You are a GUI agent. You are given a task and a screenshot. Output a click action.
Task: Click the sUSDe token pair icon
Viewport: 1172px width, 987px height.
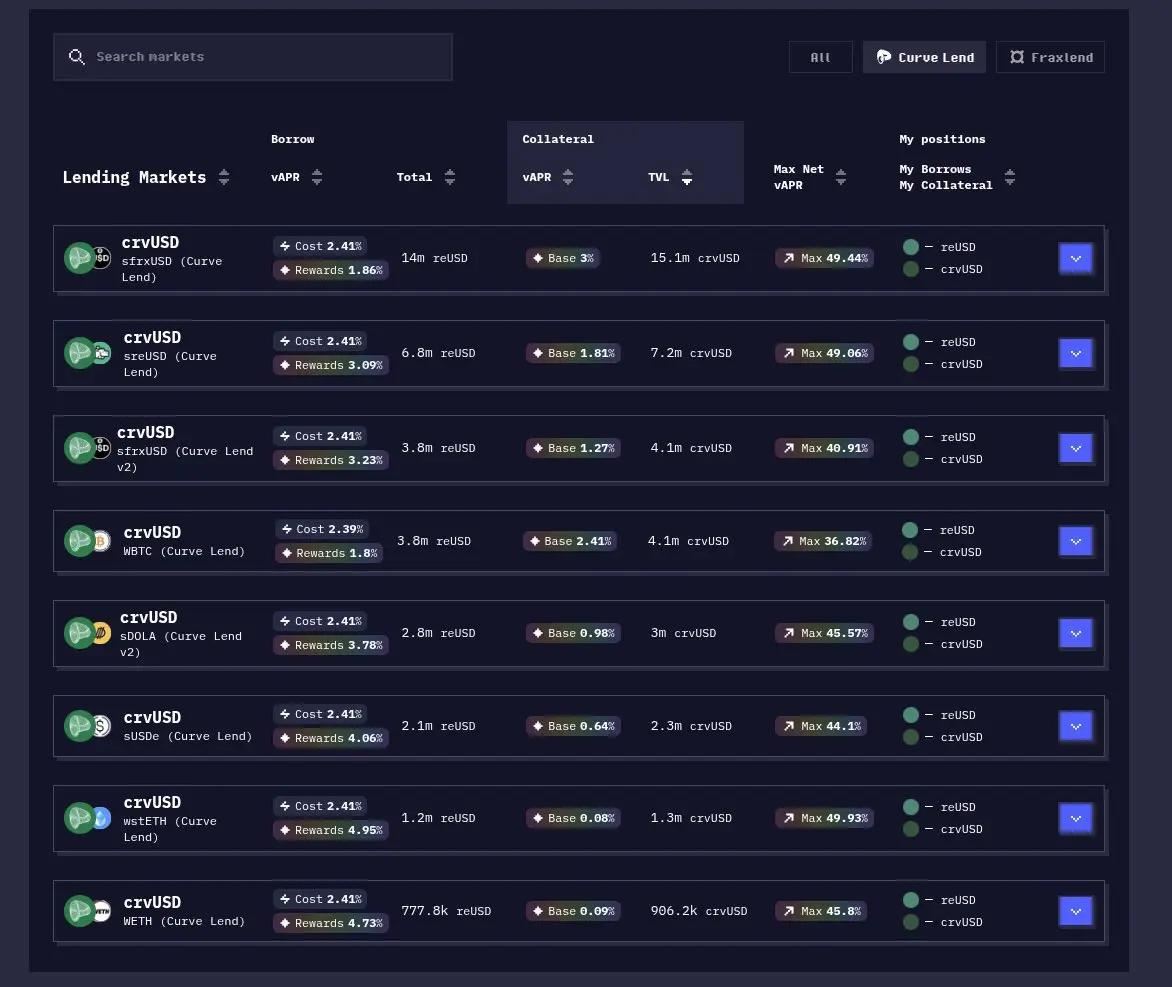pos(87,725)
